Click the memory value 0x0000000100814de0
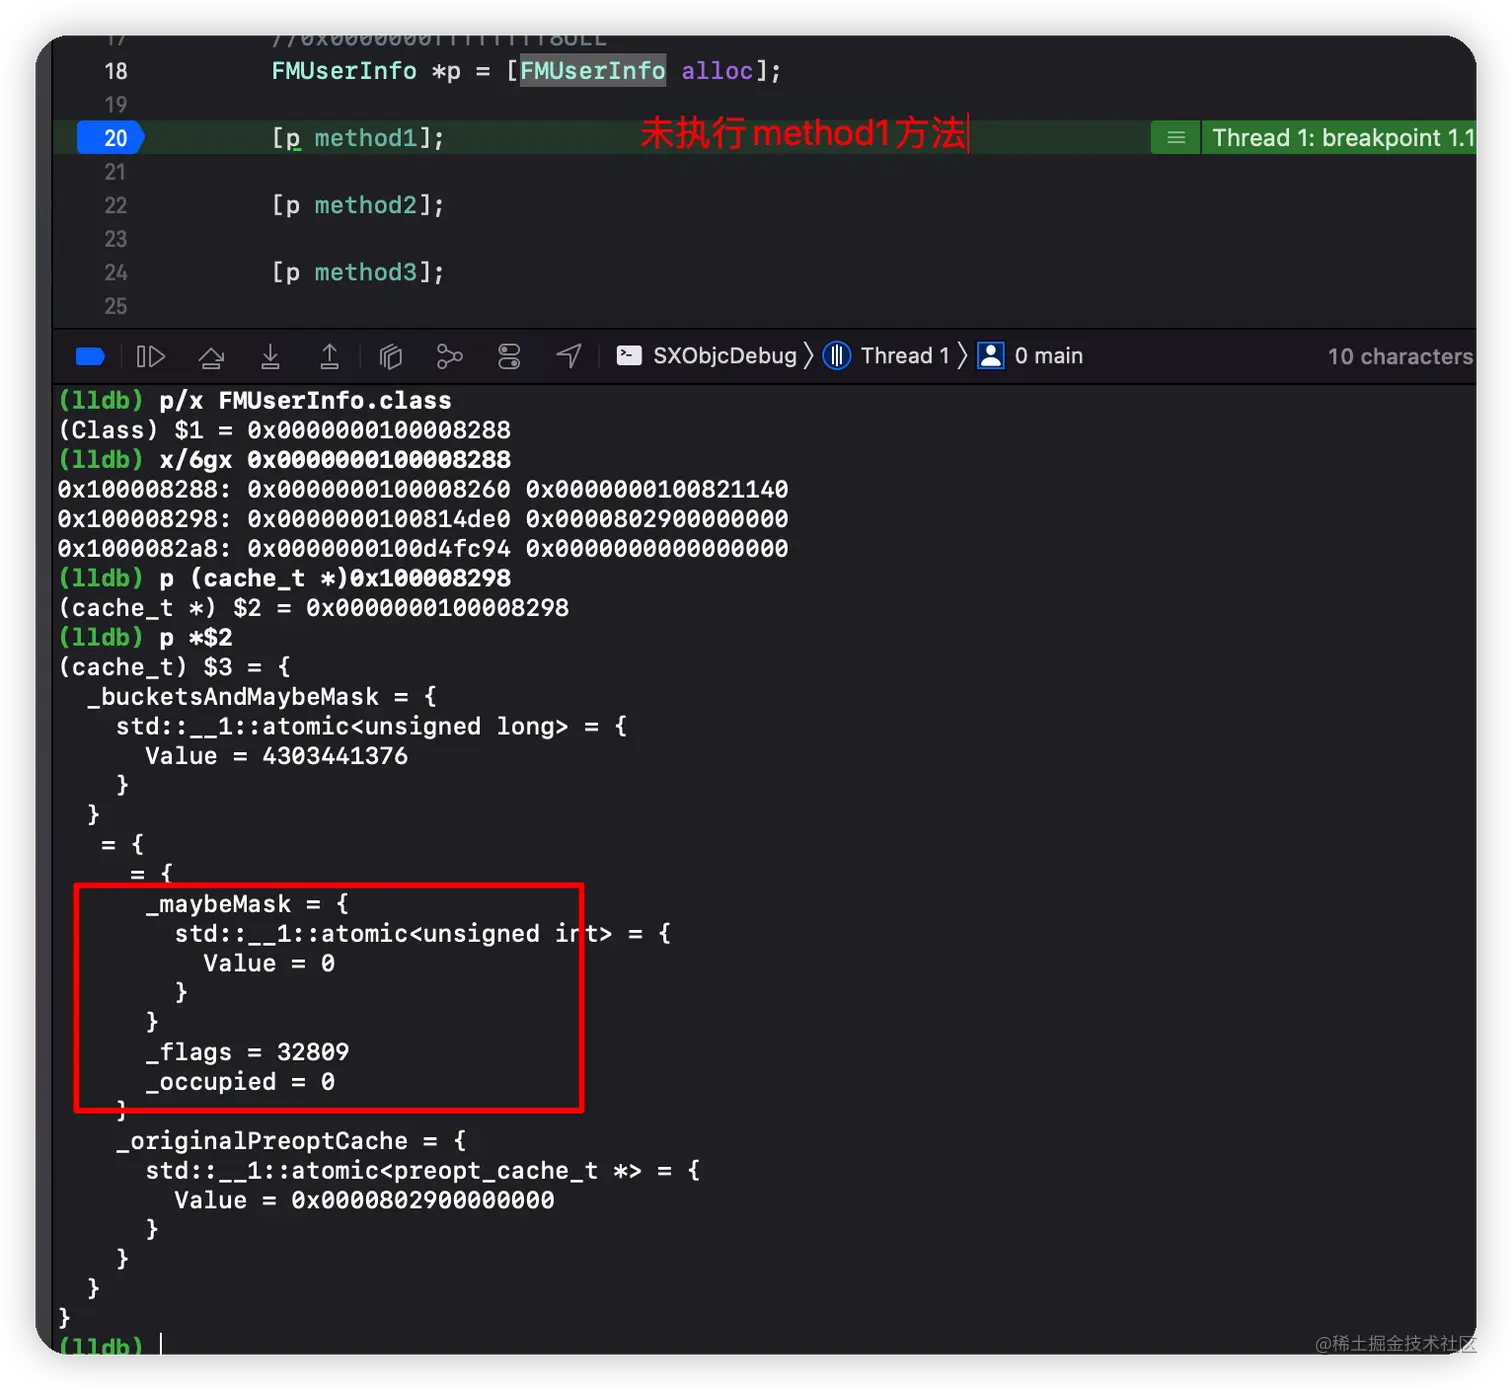Viewport: 1512px width, 1390px height. pyautogui.click(x=379, y=520)
